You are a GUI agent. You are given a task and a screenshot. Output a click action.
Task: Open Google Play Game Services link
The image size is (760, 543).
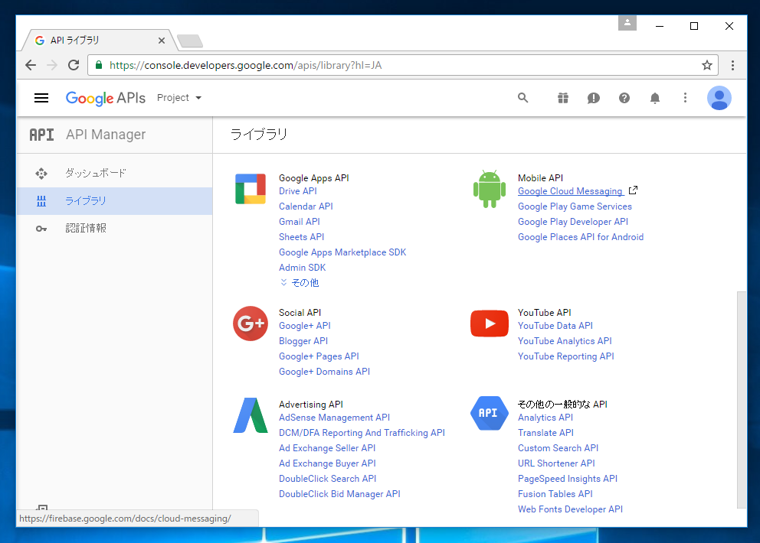coord(575,207)
